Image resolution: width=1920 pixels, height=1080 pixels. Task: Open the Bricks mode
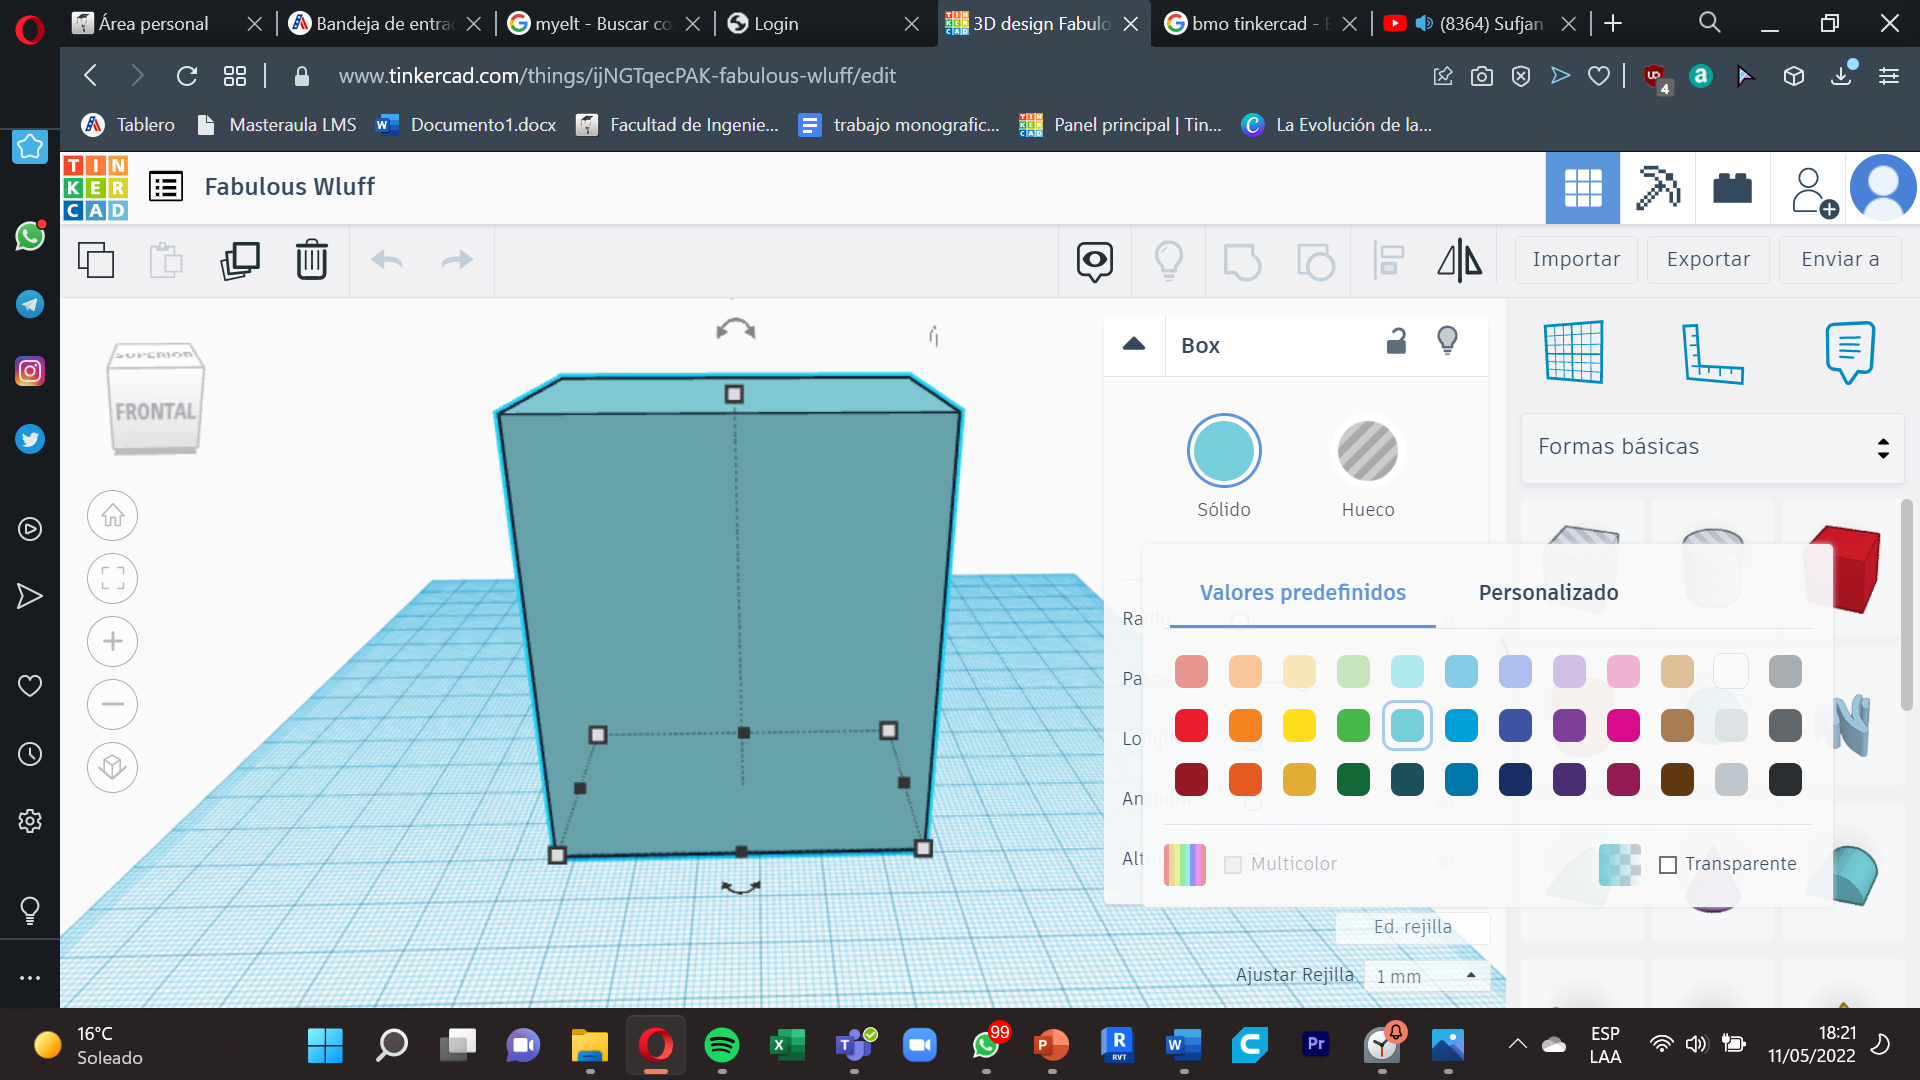pos(1732,188)
